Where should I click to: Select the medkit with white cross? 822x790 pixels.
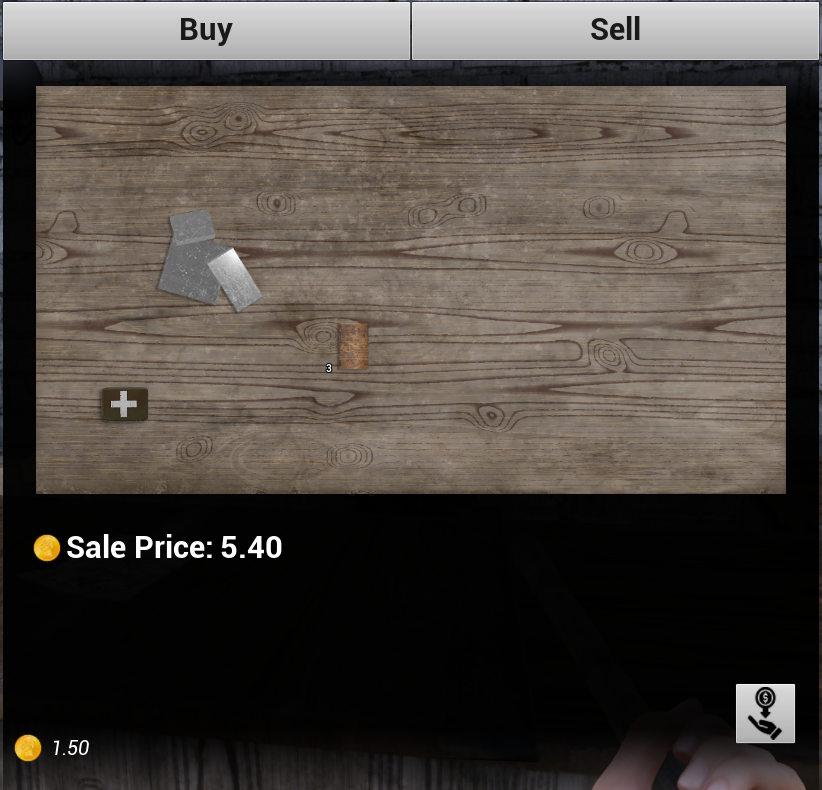click(125, 404)
